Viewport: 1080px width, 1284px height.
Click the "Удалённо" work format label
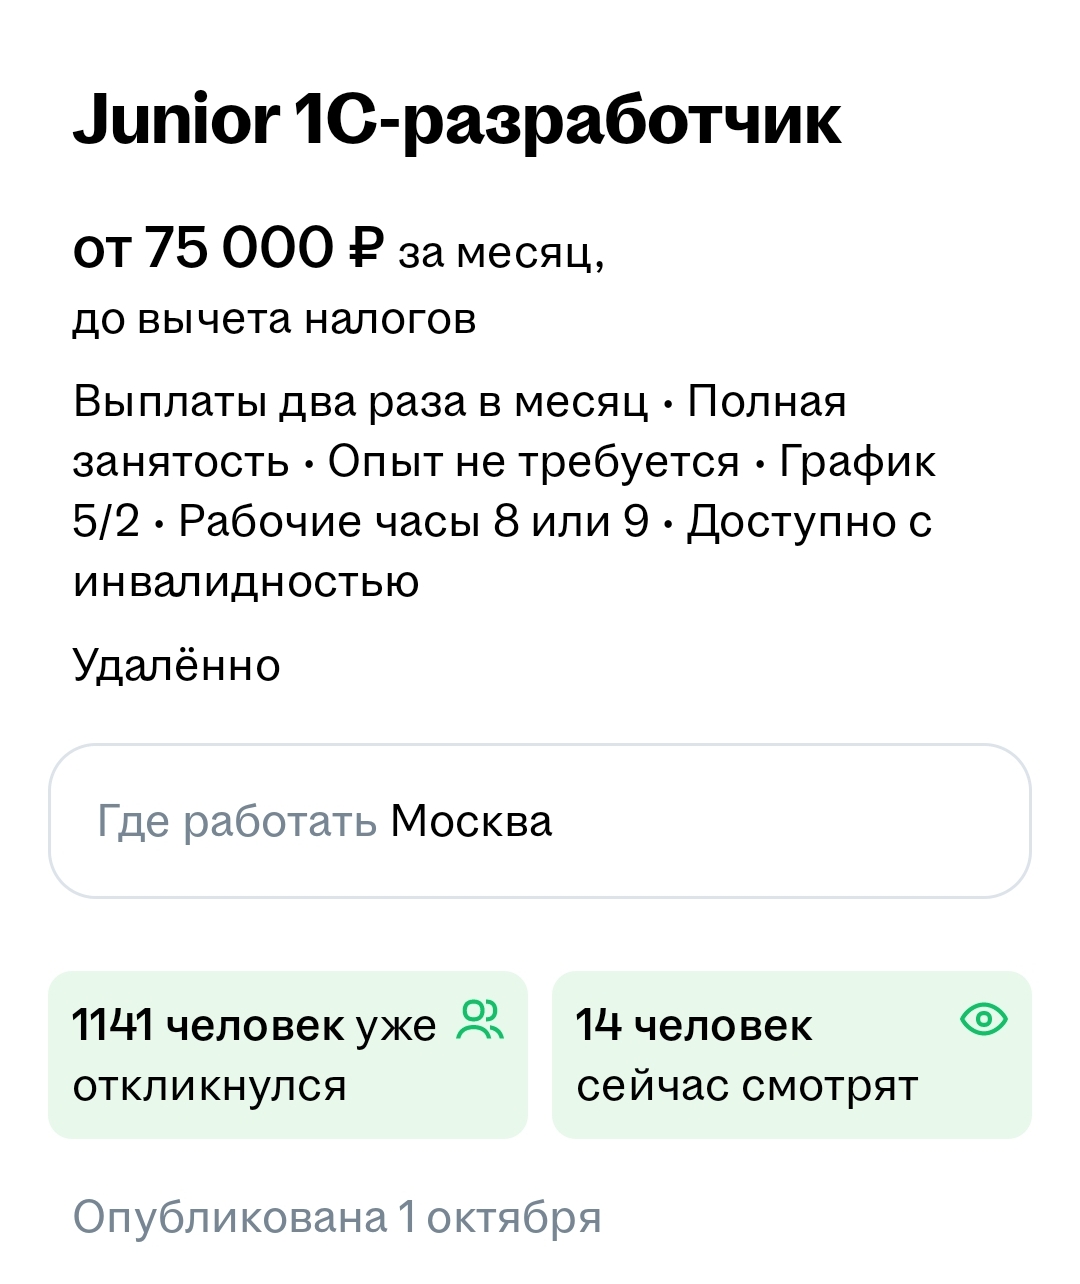coord(176,665)
